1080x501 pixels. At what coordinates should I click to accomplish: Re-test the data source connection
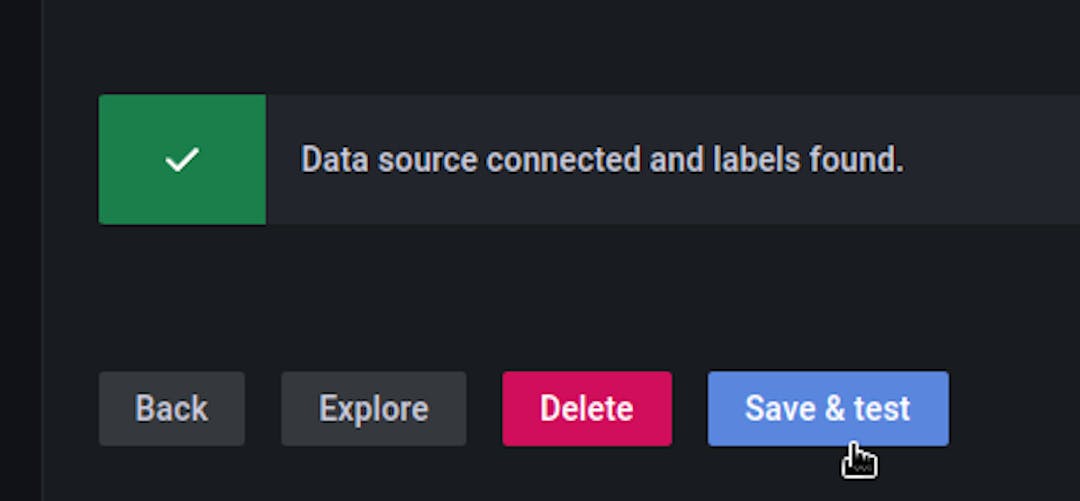click(827, 408)
